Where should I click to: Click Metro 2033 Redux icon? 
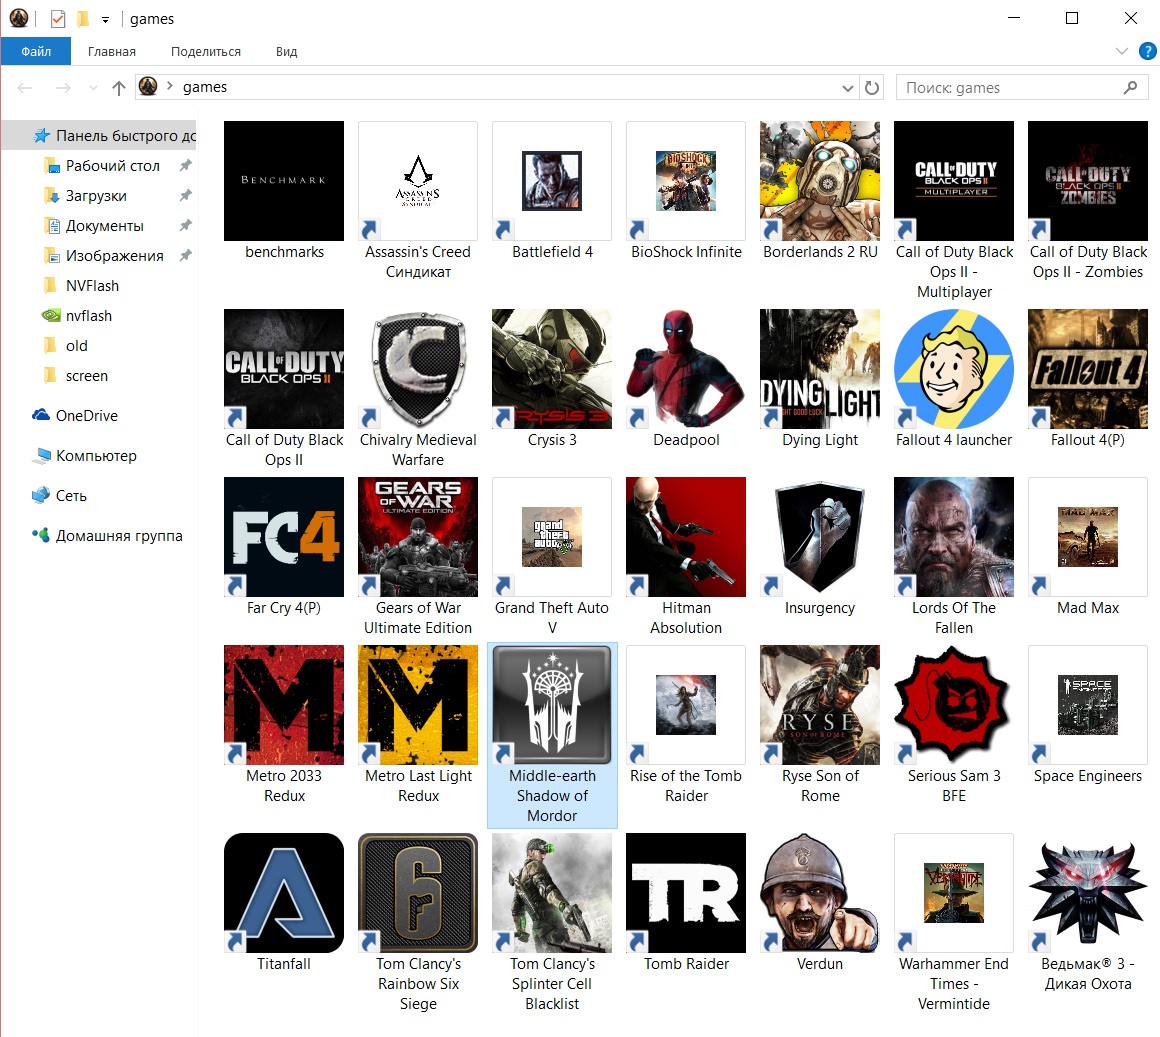284,705
